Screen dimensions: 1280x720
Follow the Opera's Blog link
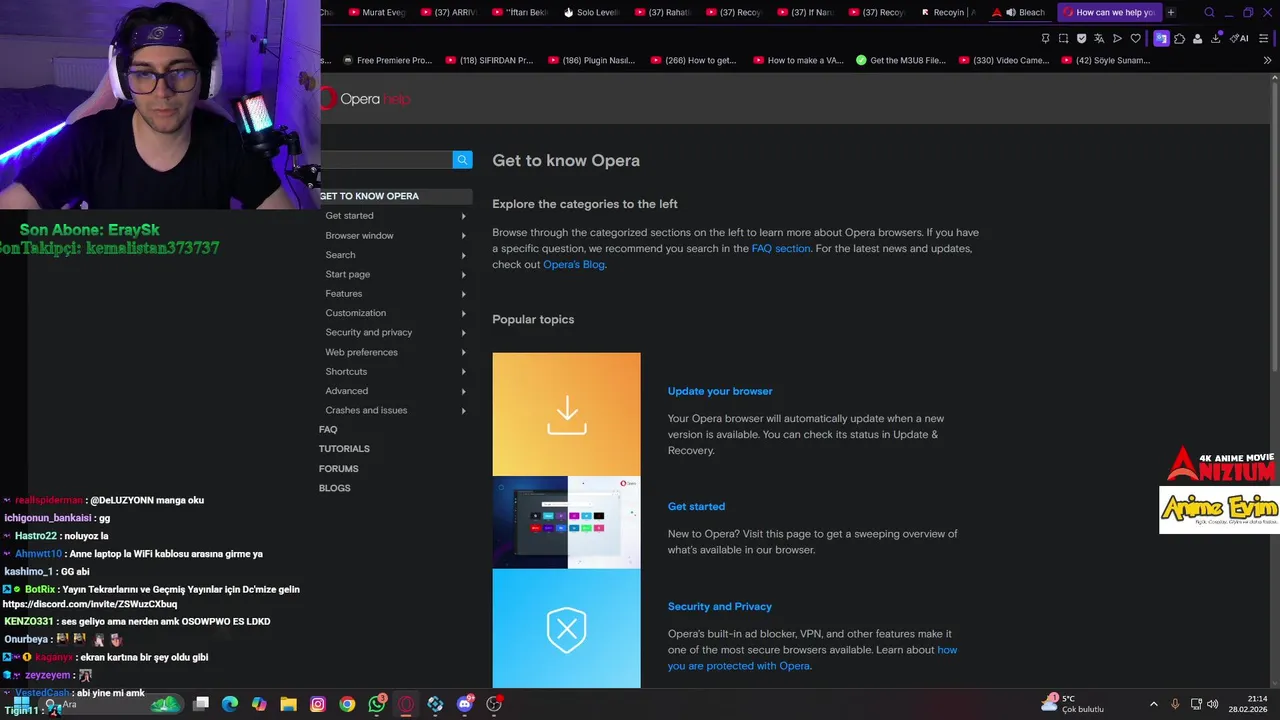(x=574, y=264)
